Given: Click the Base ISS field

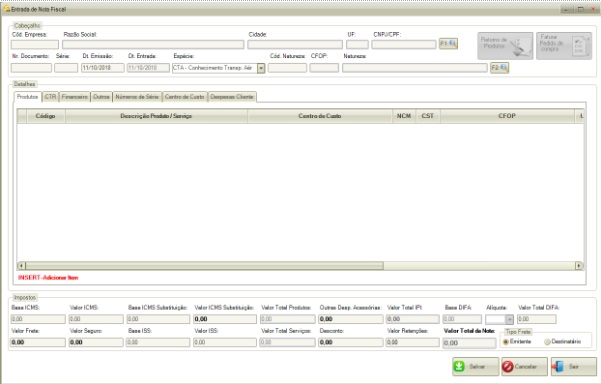Looking at the screenshot, I should pos(158,342).
